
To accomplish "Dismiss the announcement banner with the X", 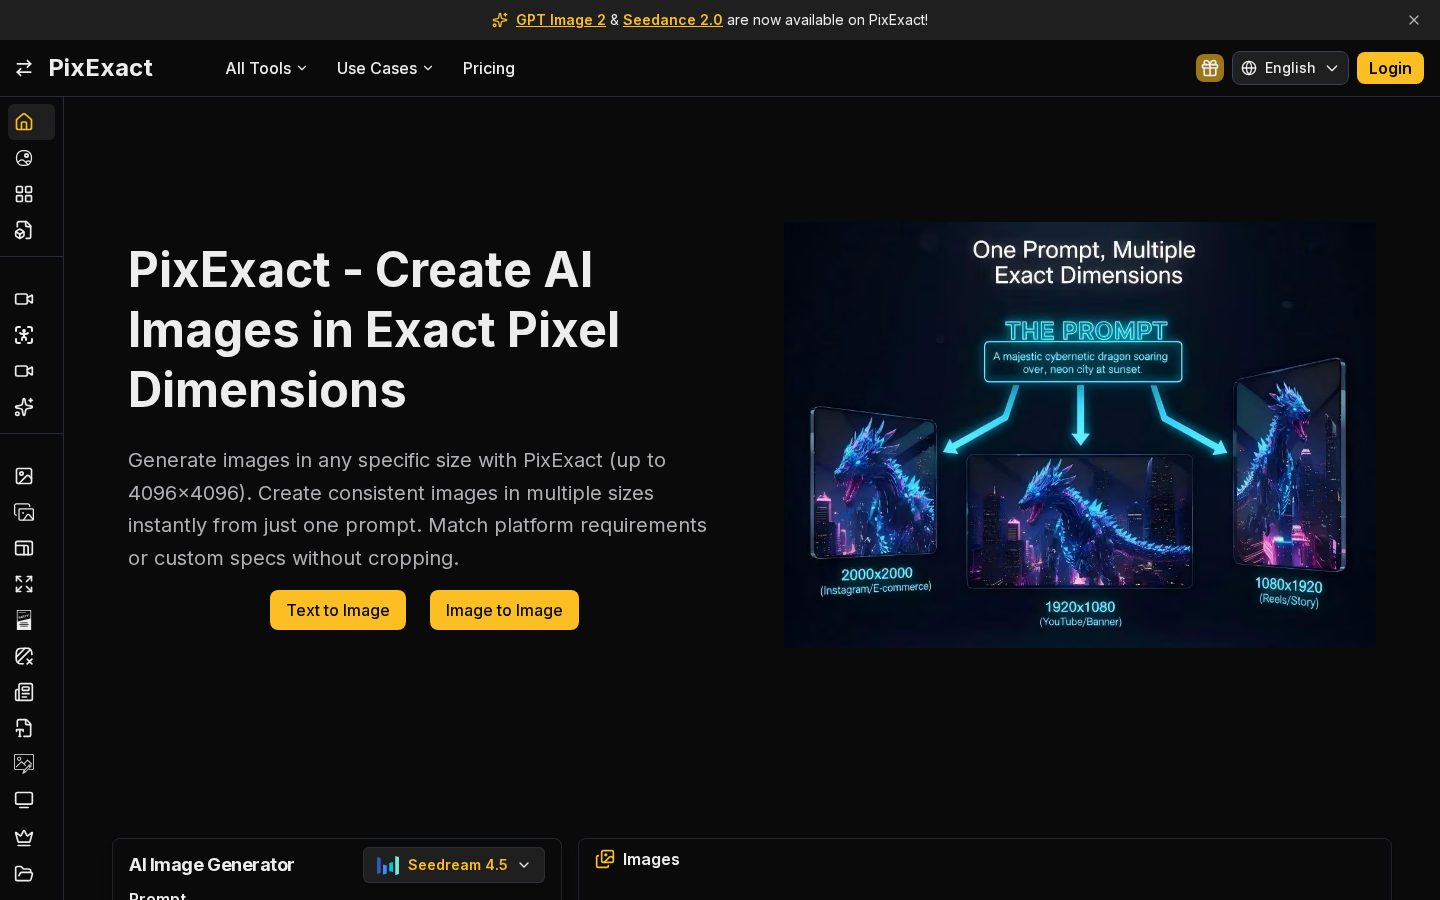I will coord(1414,20).
